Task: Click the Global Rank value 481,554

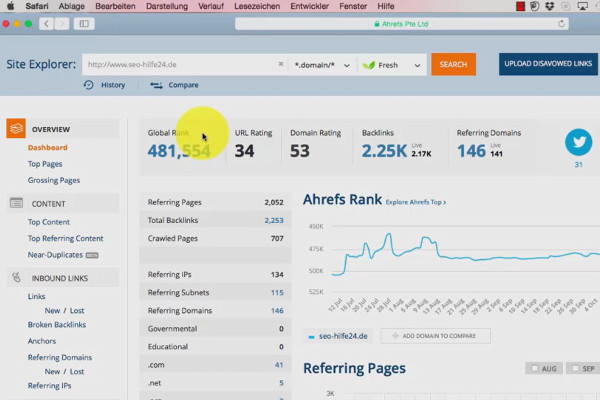Action: tap(179, 151)
